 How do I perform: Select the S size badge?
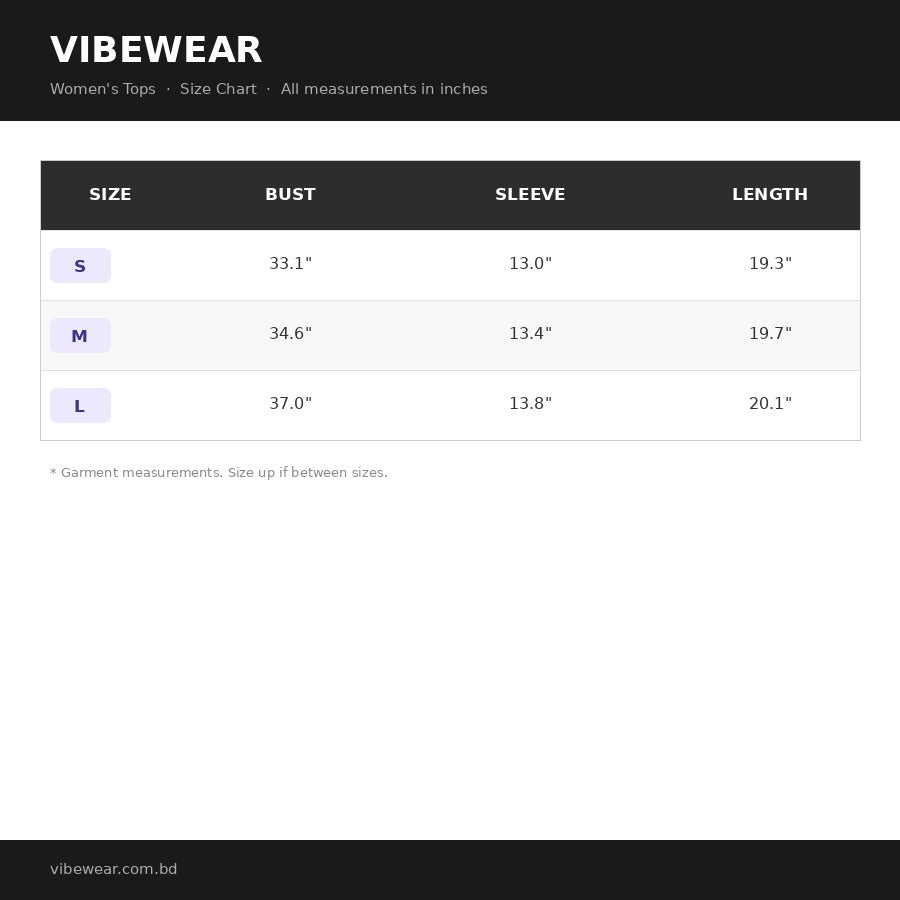tap(80, 266)
